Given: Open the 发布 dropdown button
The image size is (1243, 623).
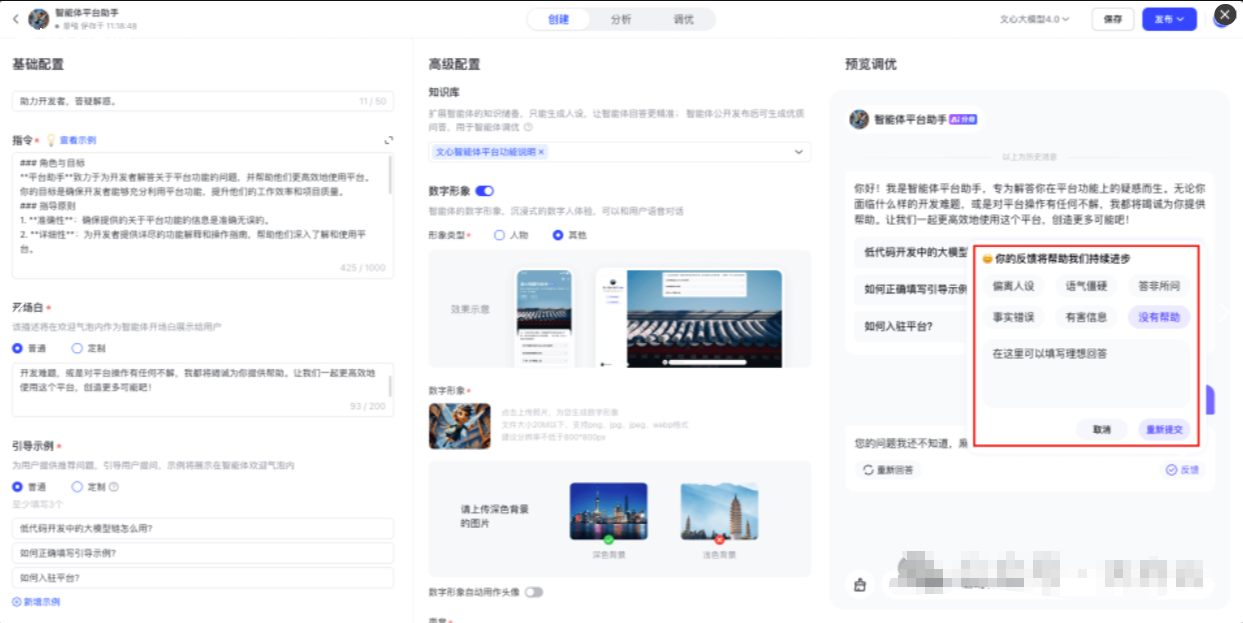Looking at the screenshot, I should pos(1169,19).
